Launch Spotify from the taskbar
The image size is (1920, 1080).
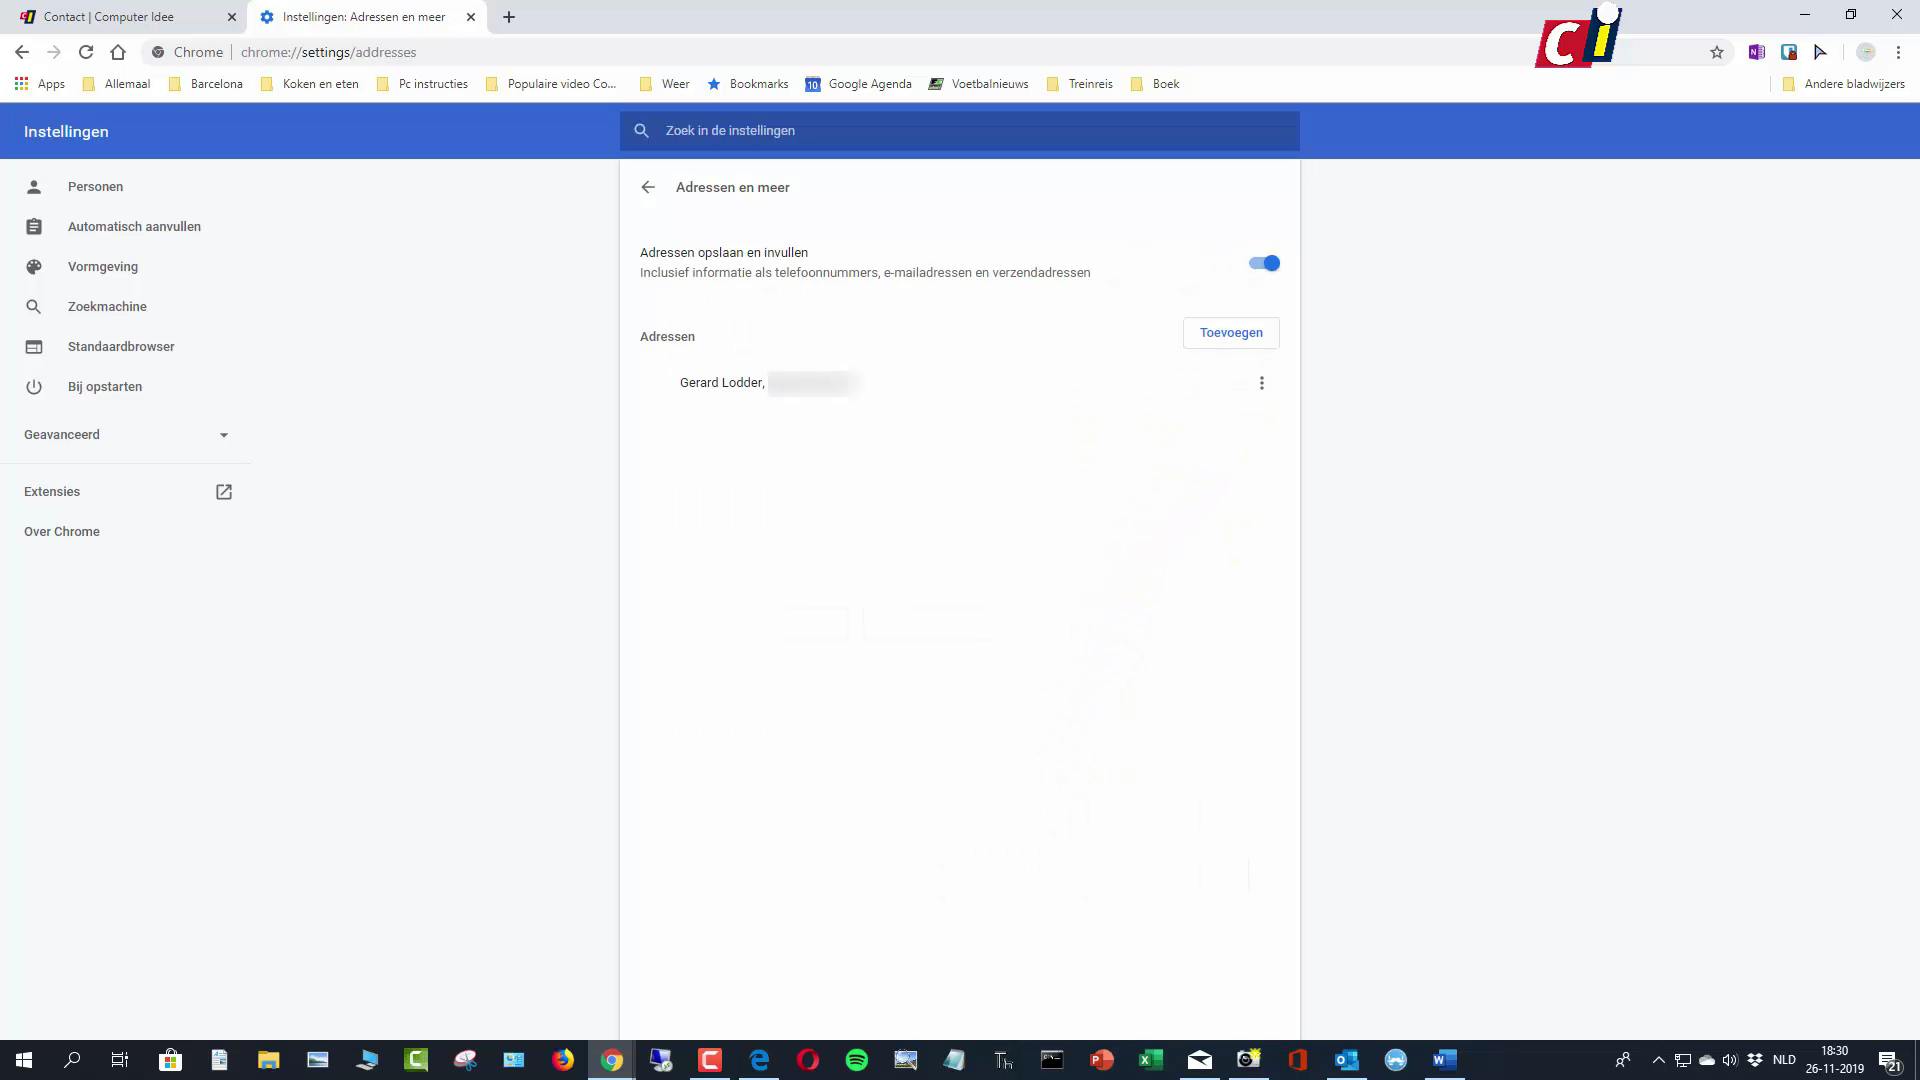point(857,1059)
